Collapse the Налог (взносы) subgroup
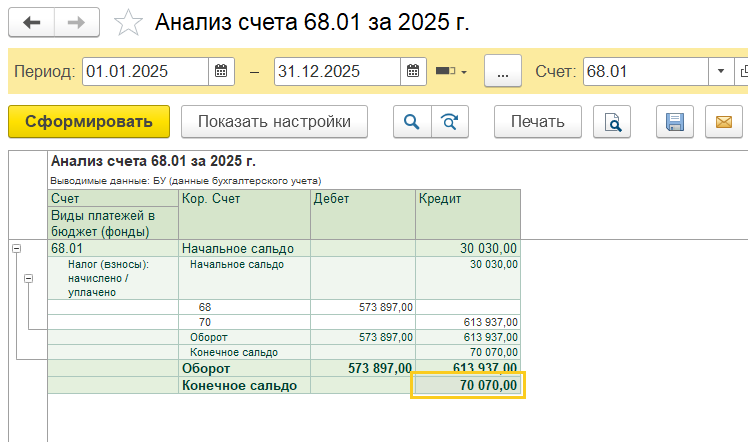 point(28,279)
